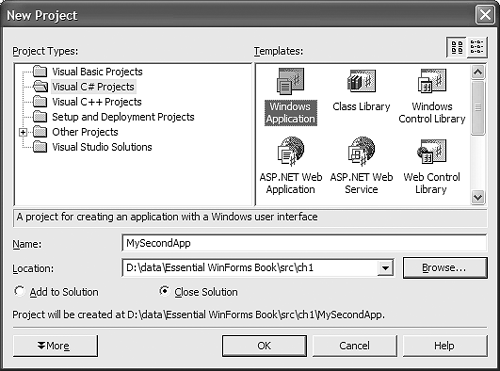500x371 pixels.
Task: Open Help for New Project
Action: tap(445, 346)
